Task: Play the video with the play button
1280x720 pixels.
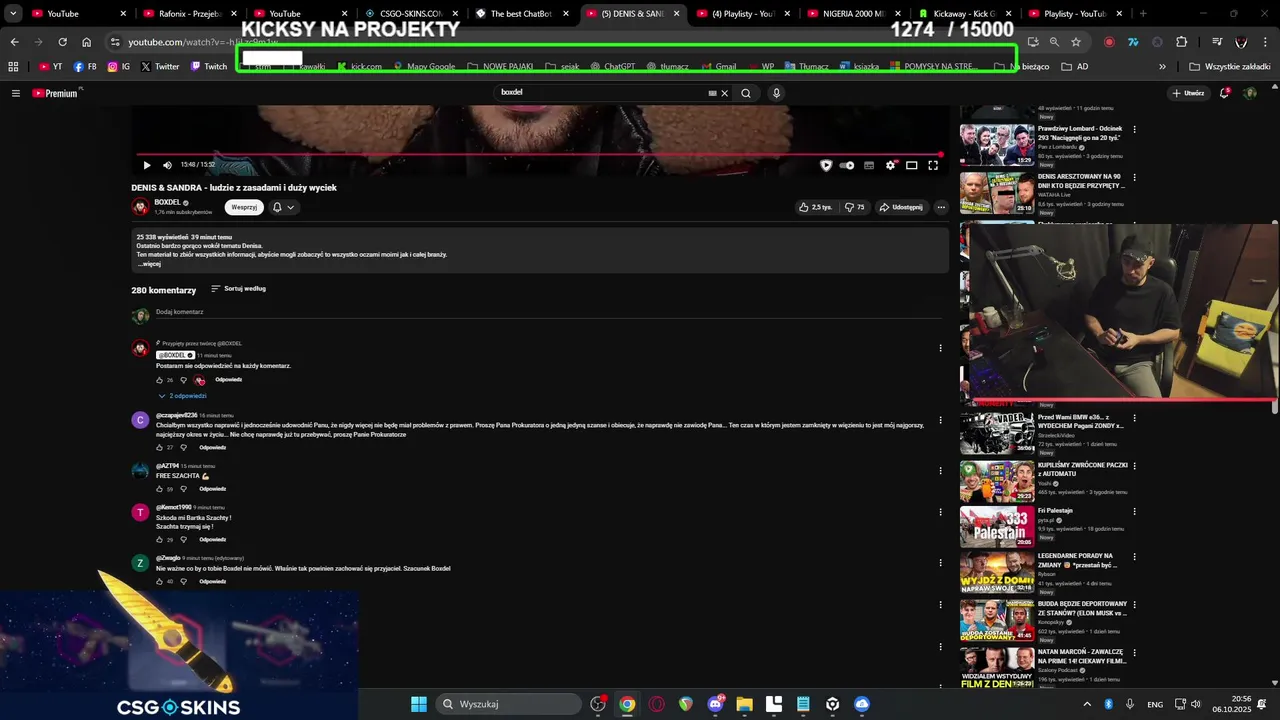Action: coord(147,165)
